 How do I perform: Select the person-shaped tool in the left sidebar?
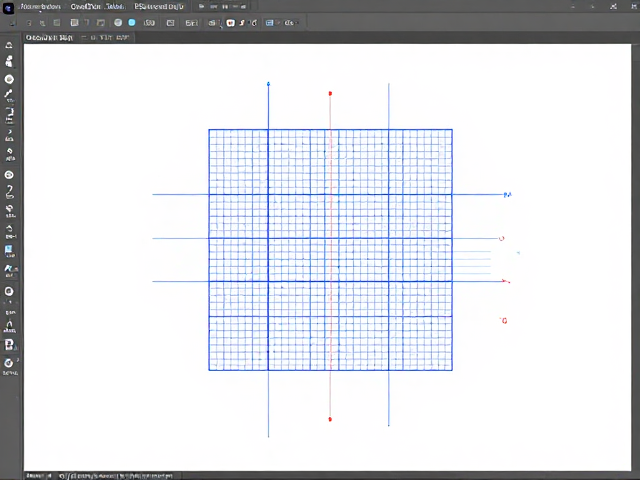click(9, 61)
